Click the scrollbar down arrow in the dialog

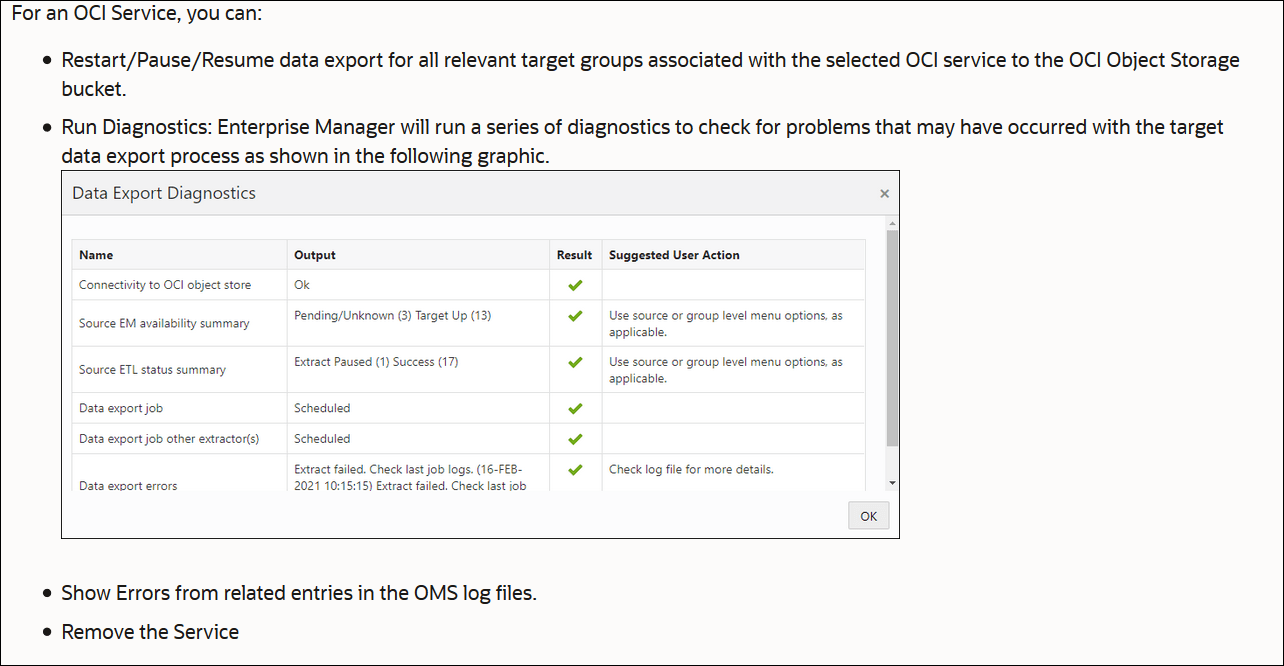[x=892, y=482]
